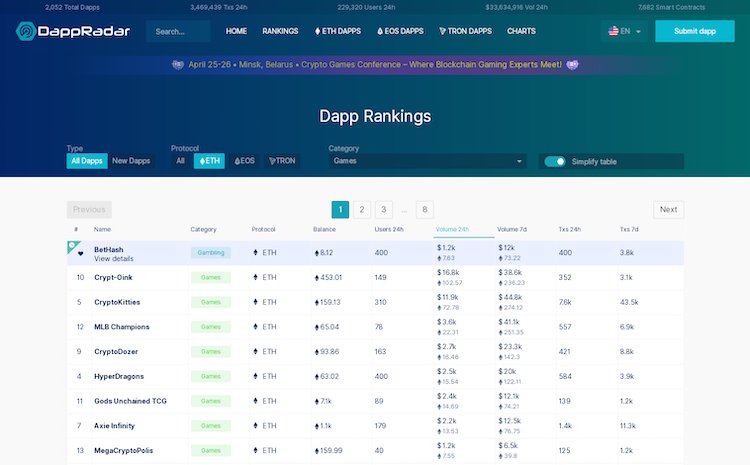Open TRON DAPPS from the navigation bar

pyautogui.click(x=466, y=31)
